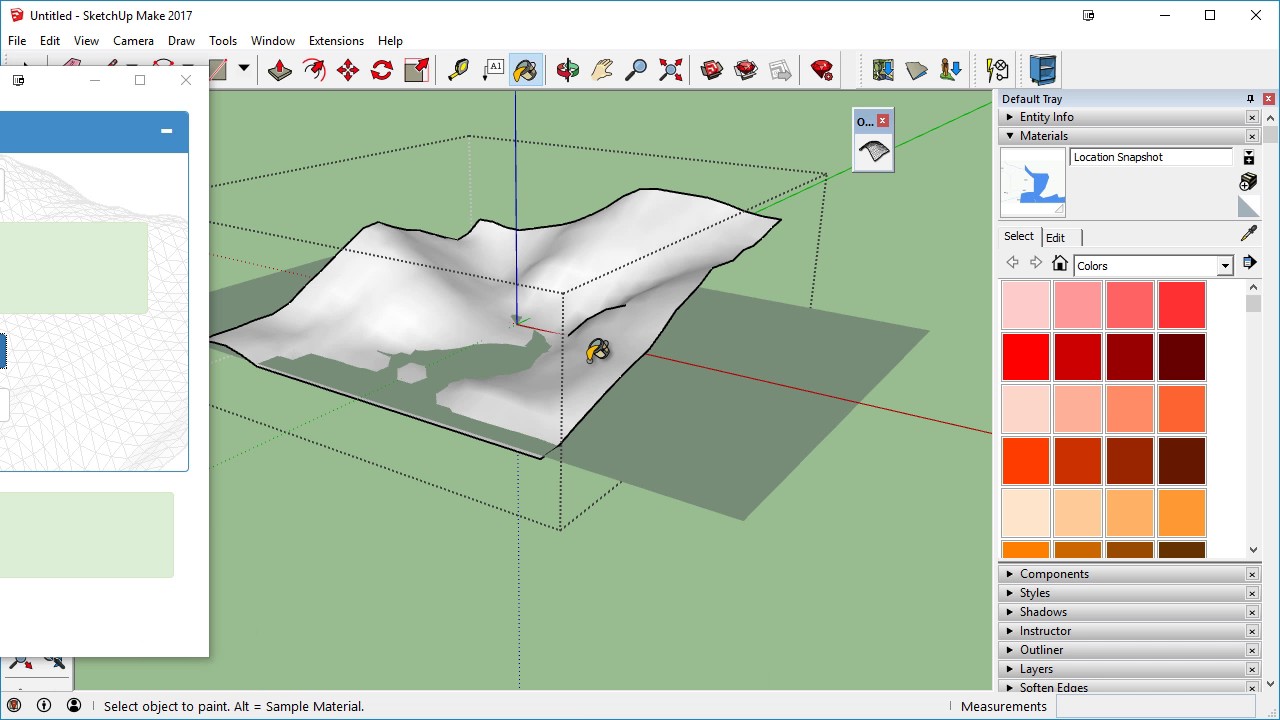
Task: Expand the Shadows panel
Action: (x=1125, y=612)
